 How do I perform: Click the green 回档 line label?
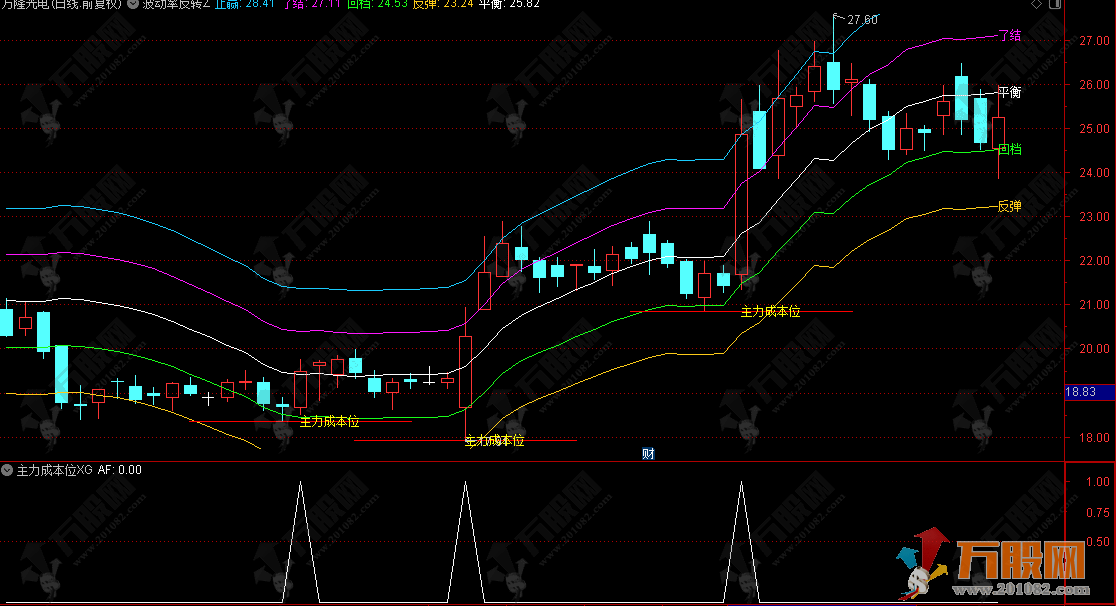click(1009, 149)
